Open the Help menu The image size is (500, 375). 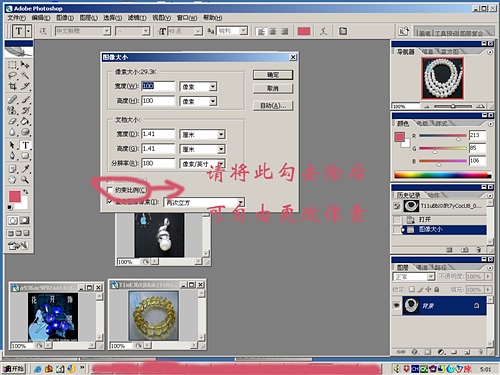(213, 18)
